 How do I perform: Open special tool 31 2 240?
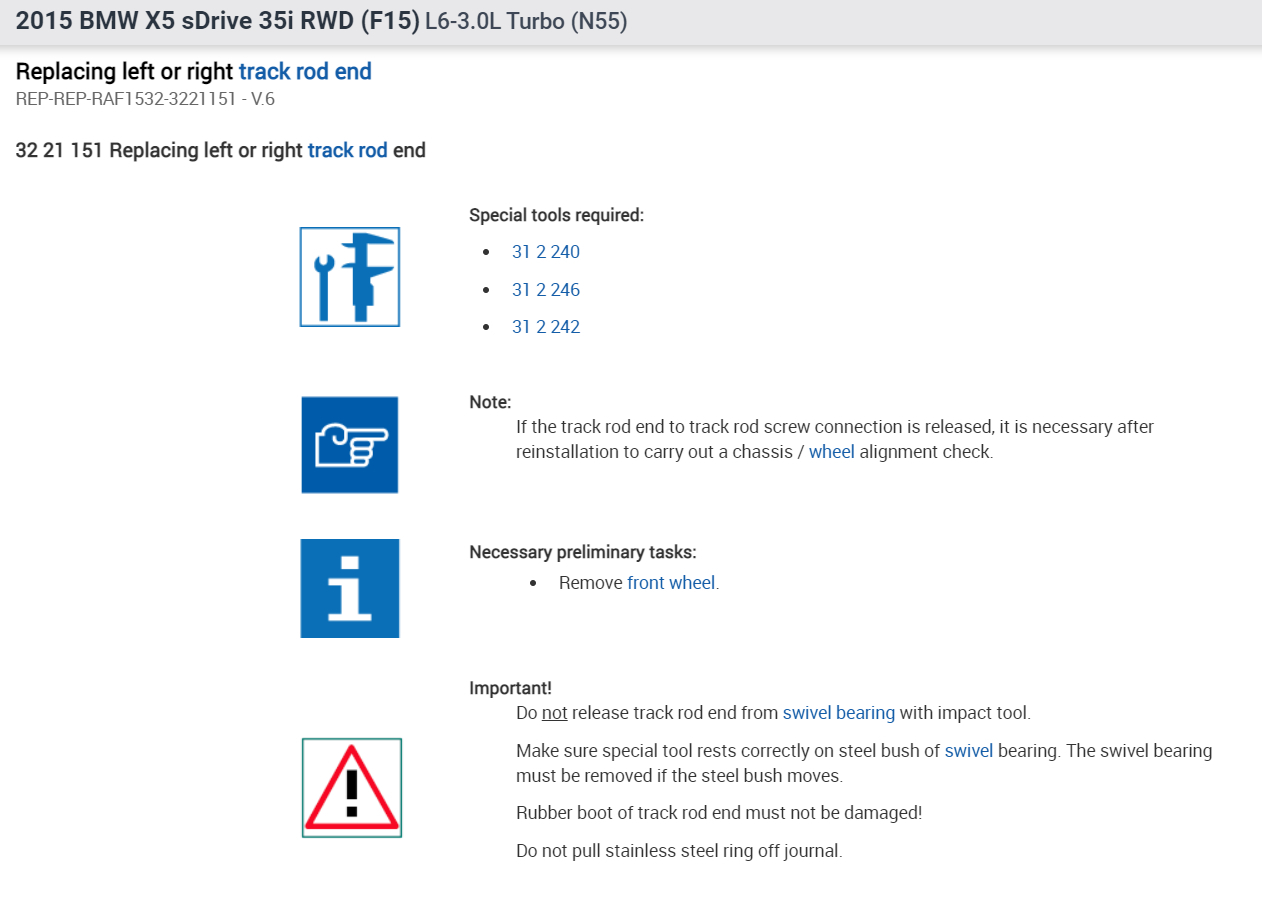click(545, 252)
